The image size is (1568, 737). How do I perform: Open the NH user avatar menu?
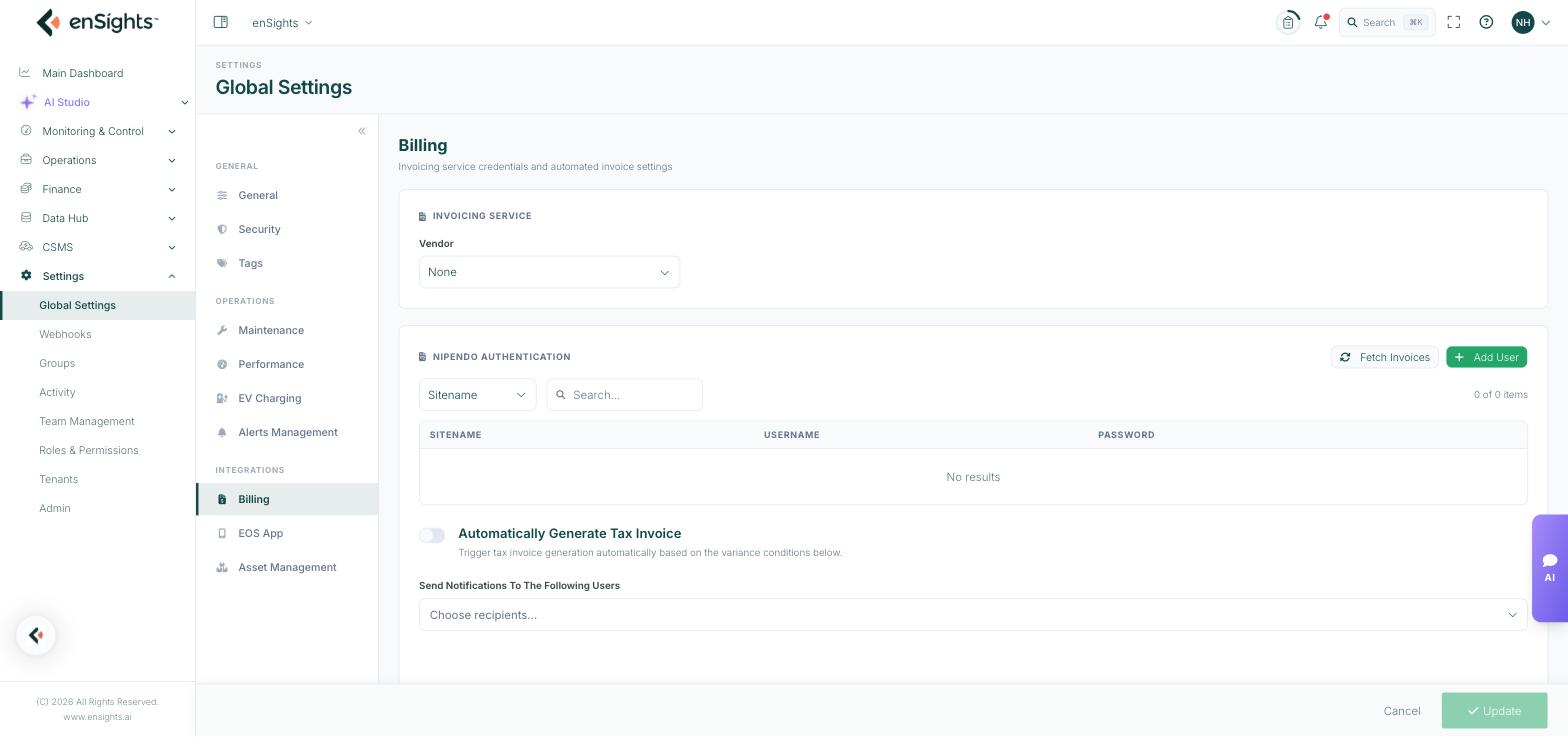pos(1531,22)
